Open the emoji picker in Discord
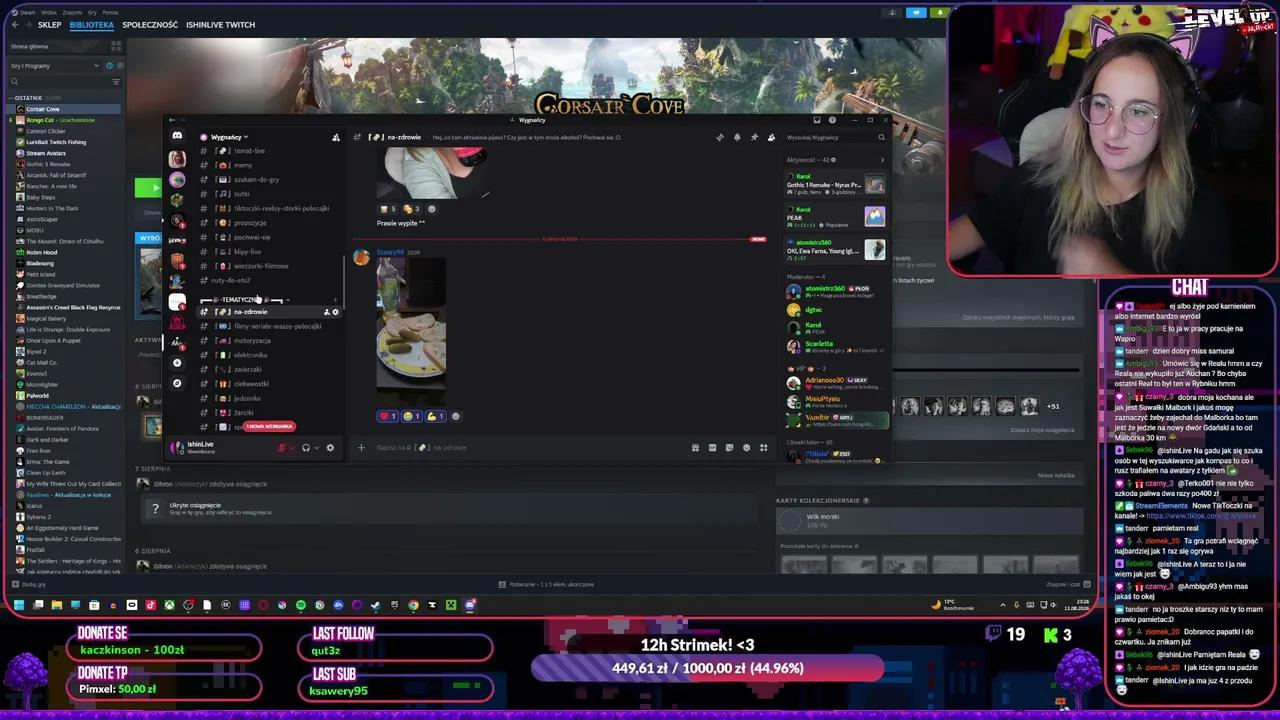1280x720 pixels. tap(746, 448)
